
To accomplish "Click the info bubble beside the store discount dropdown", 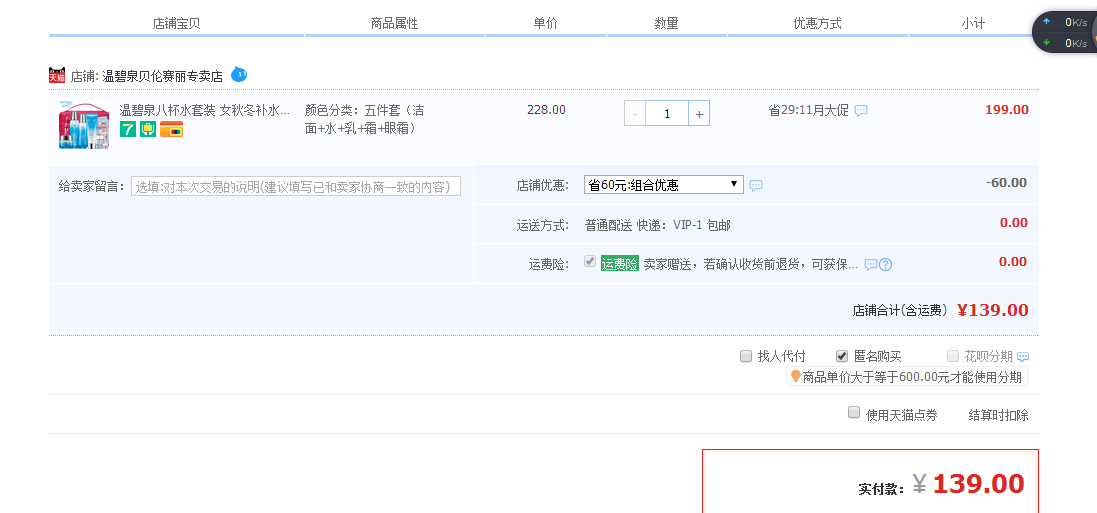I will (x=756, y=185).
